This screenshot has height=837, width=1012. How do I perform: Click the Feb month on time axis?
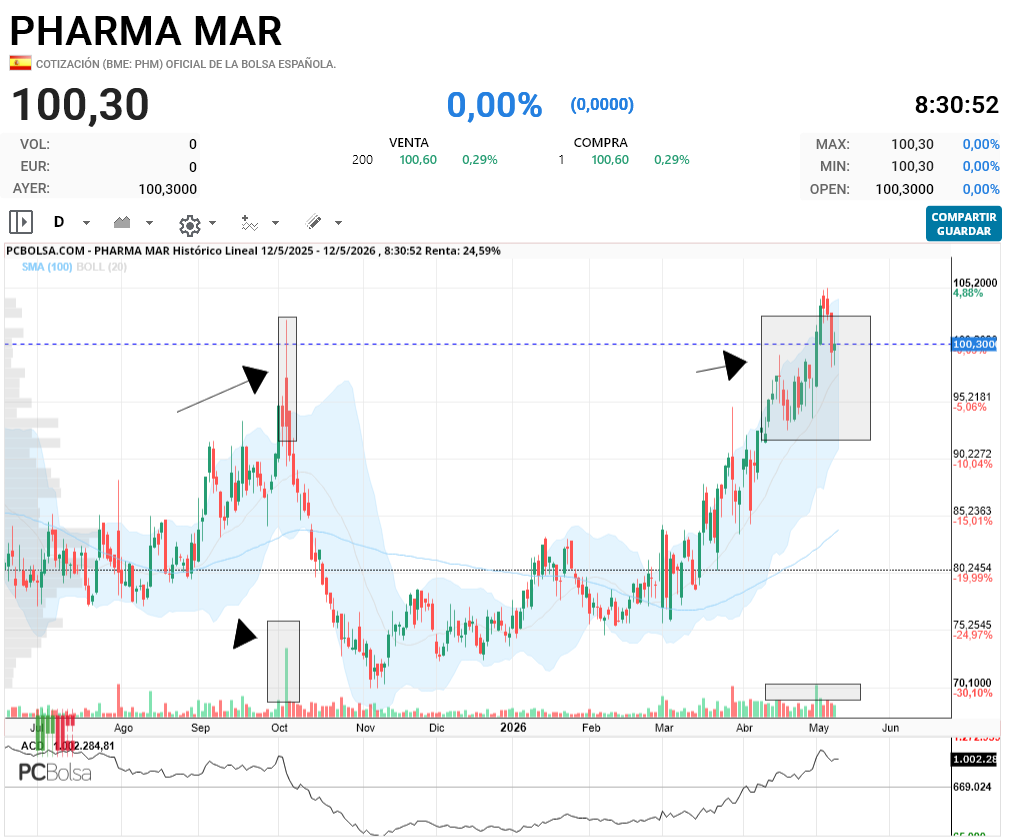tap(591, 728)
